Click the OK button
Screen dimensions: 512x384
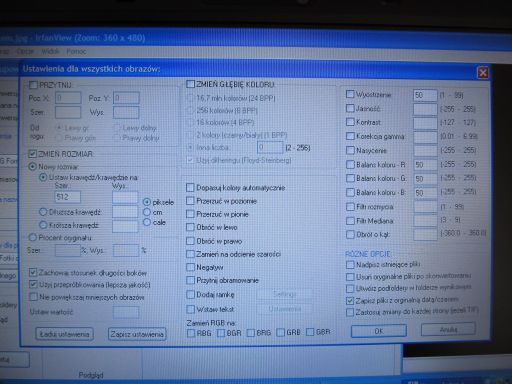coord(379,331)
